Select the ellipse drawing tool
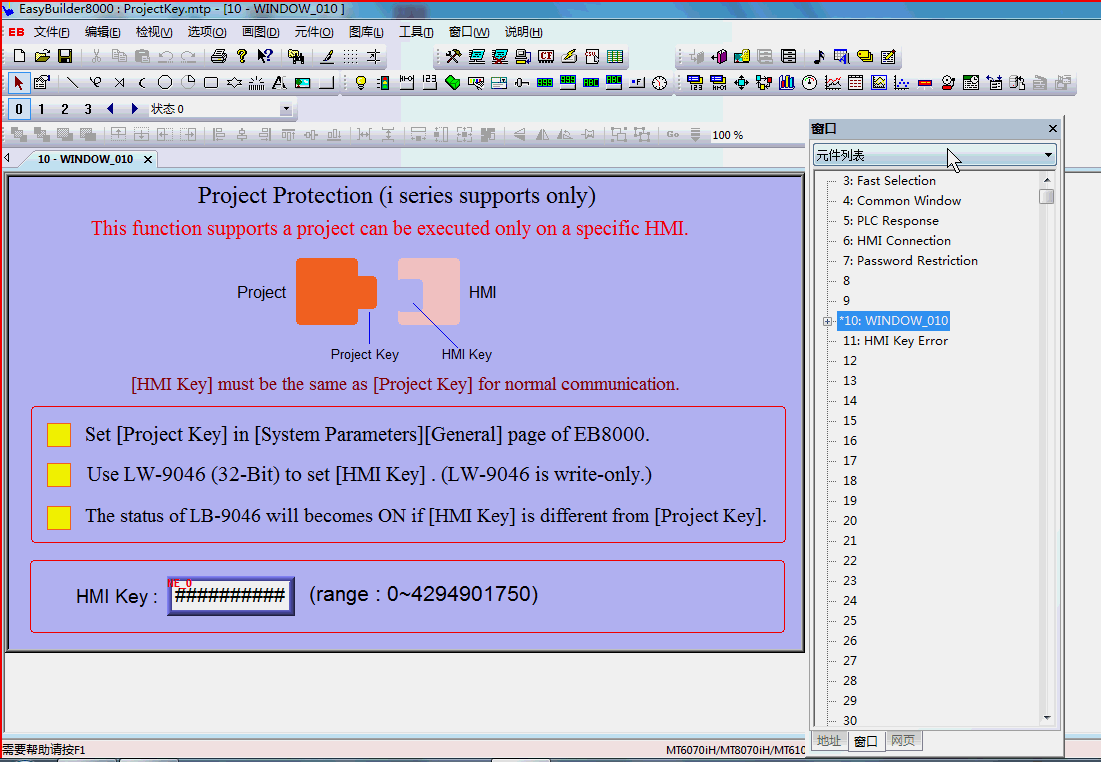This screenshot has height=764, width=1103. pyautogui.click(x=165, y=83)
